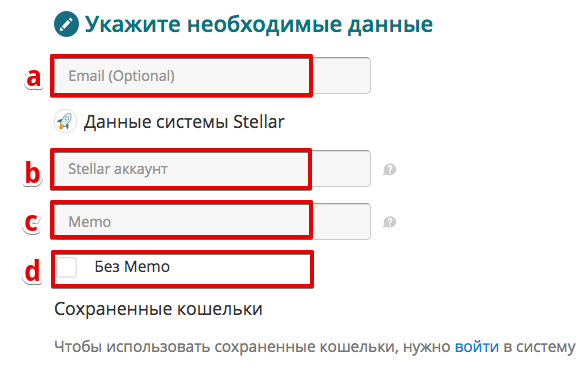Follow the войти login link
The width and height of the screenshot is (584, 367).
477,347
